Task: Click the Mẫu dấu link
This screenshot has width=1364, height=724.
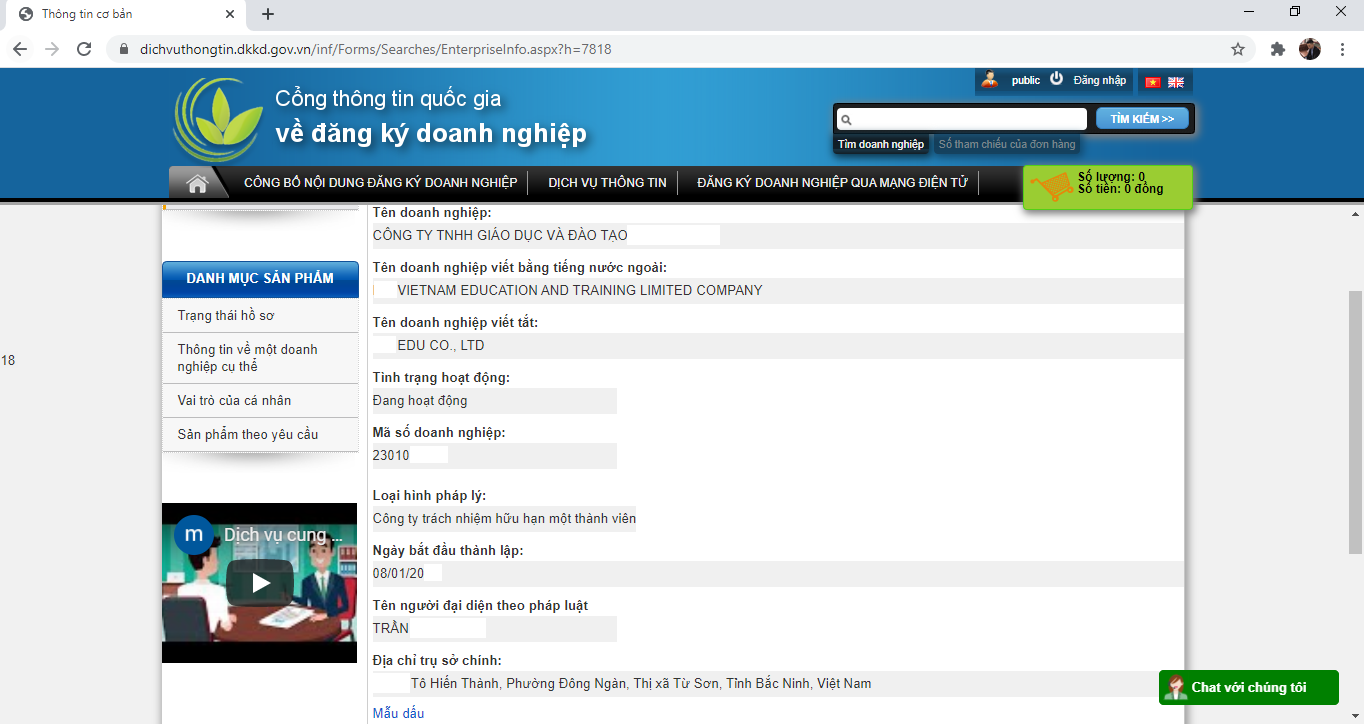Action: (x=398, y=713)
